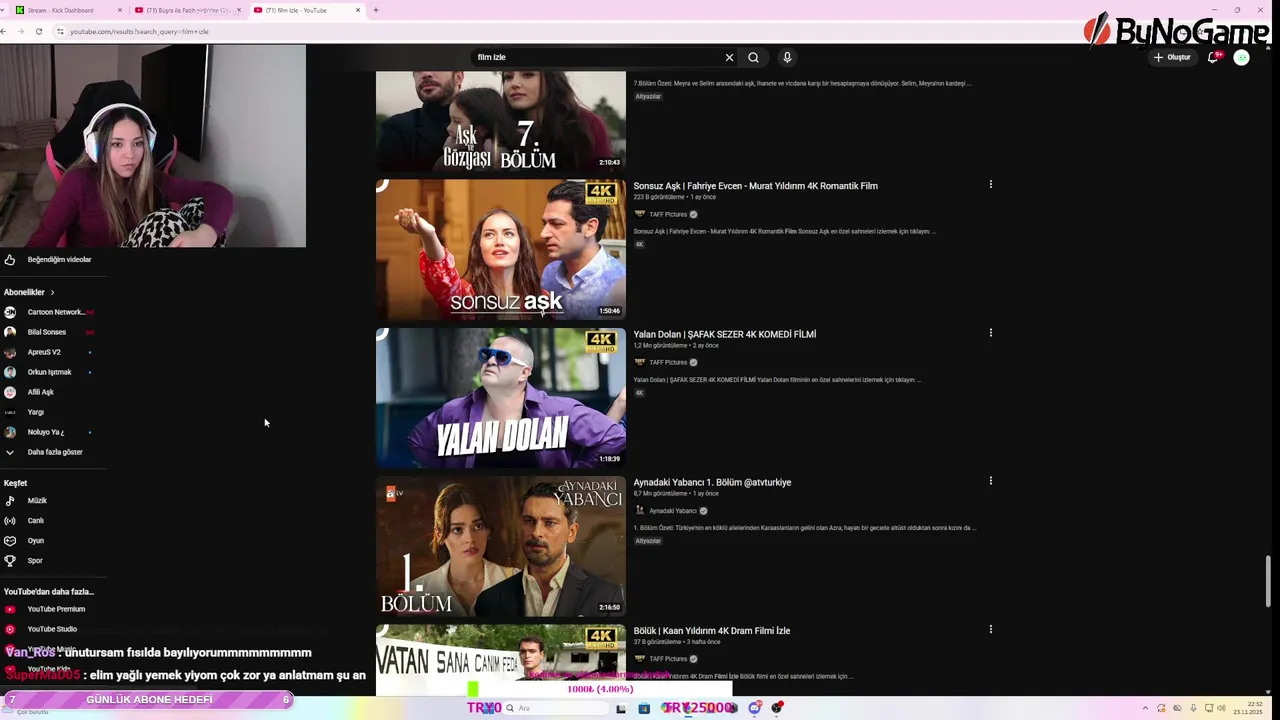
Task: Open taskbar clock and date
Action: pos(1247,708)
